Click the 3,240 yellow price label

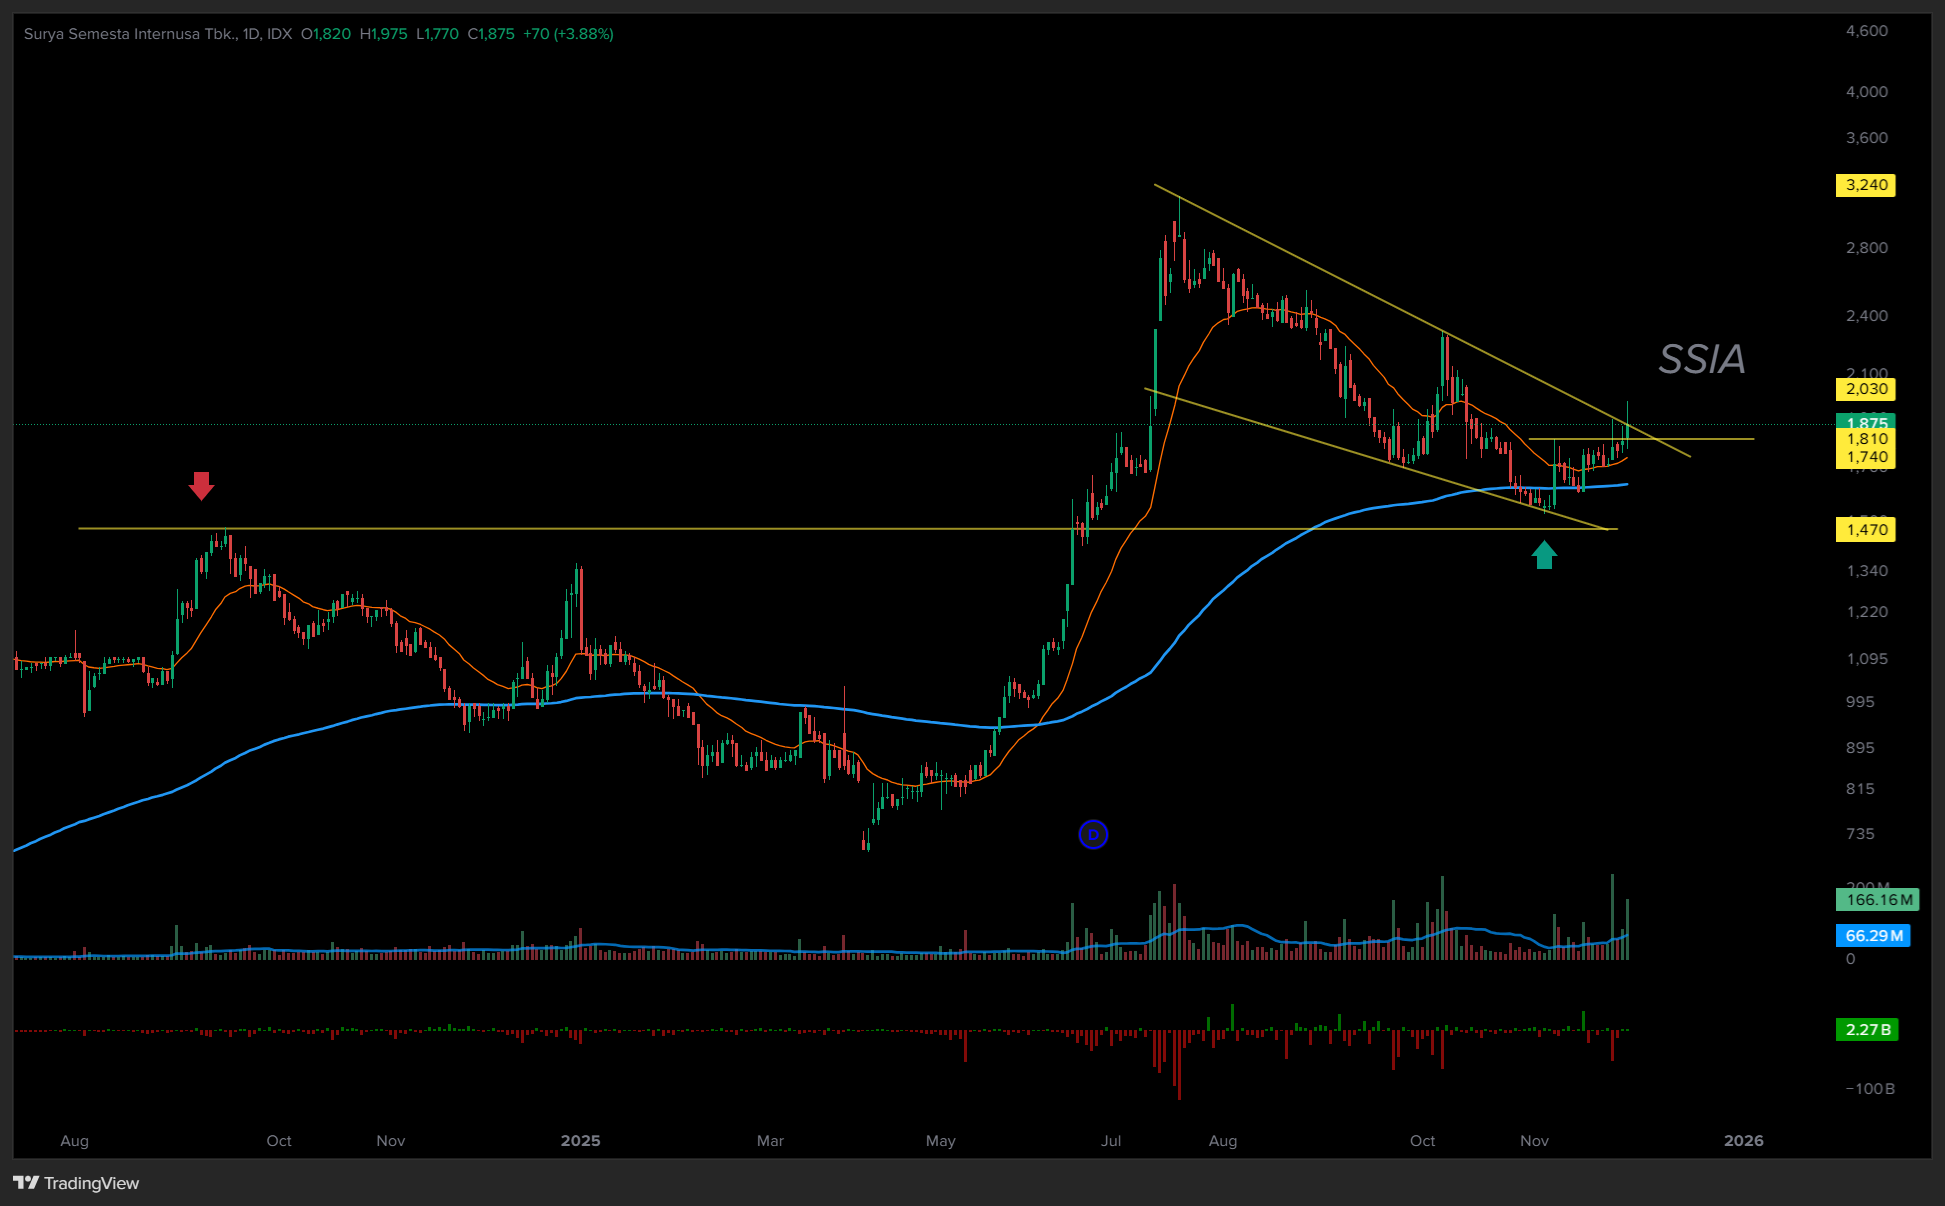1865,185
